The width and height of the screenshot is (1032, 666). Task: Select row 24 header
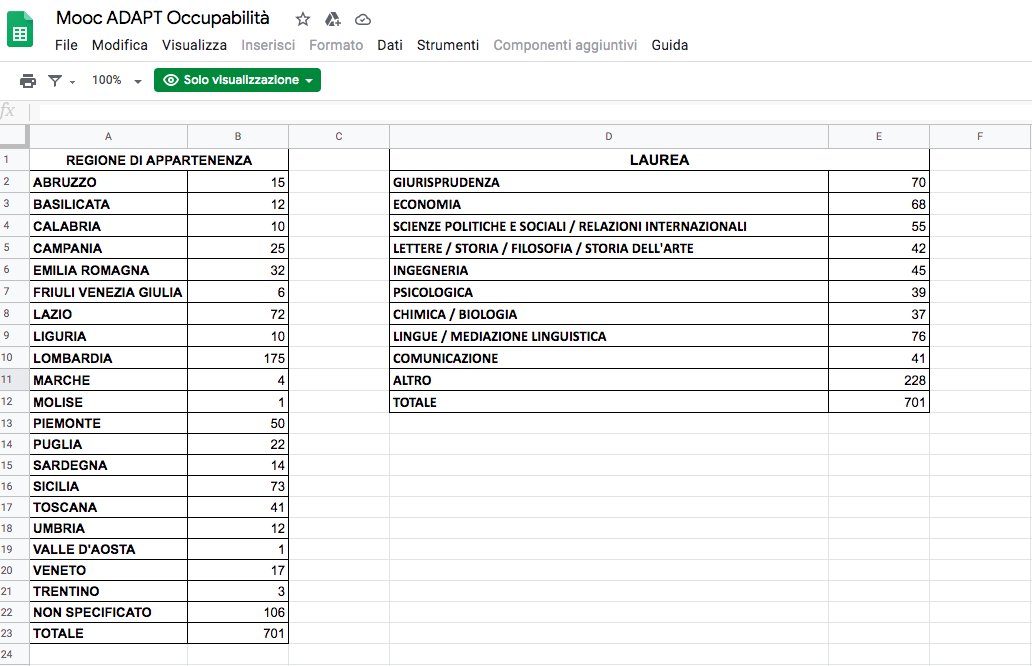[x=14, y=654]
